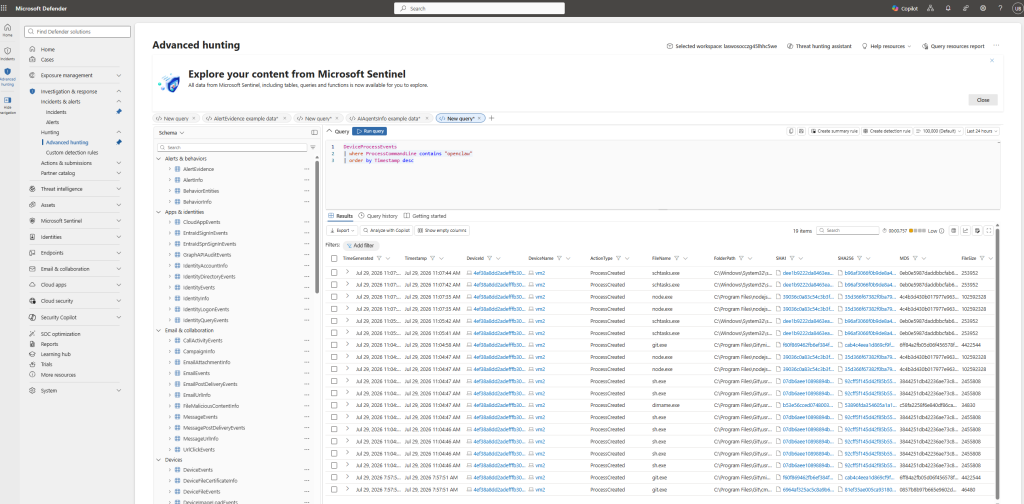Check the first git.exe row at 11:04:58
The height and width of the screenshot is (504, 1024).
point(334,345)
